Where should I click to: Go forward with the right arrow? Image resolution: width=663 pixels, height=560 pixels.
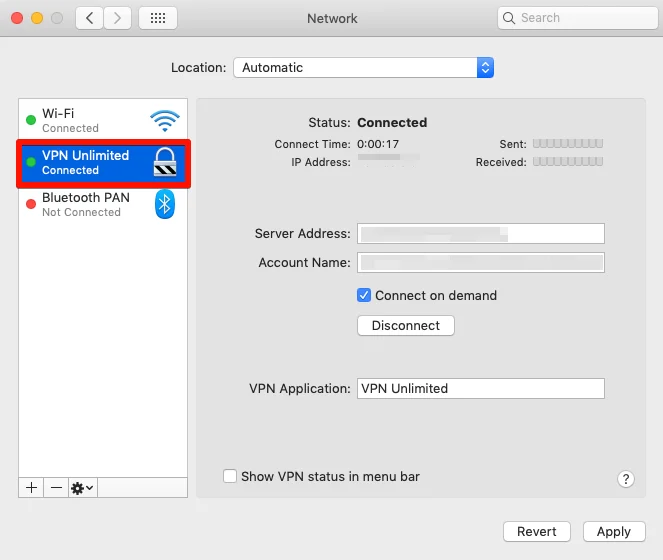pos(117,18)
